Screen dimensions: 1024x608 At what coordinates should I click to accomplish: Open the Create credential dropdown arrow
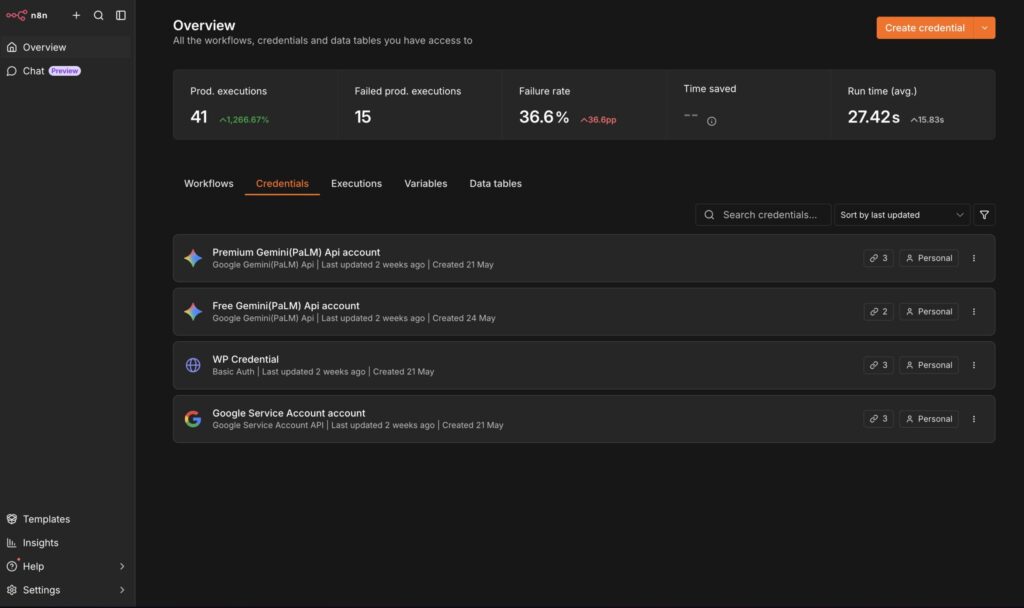[984, 27]
